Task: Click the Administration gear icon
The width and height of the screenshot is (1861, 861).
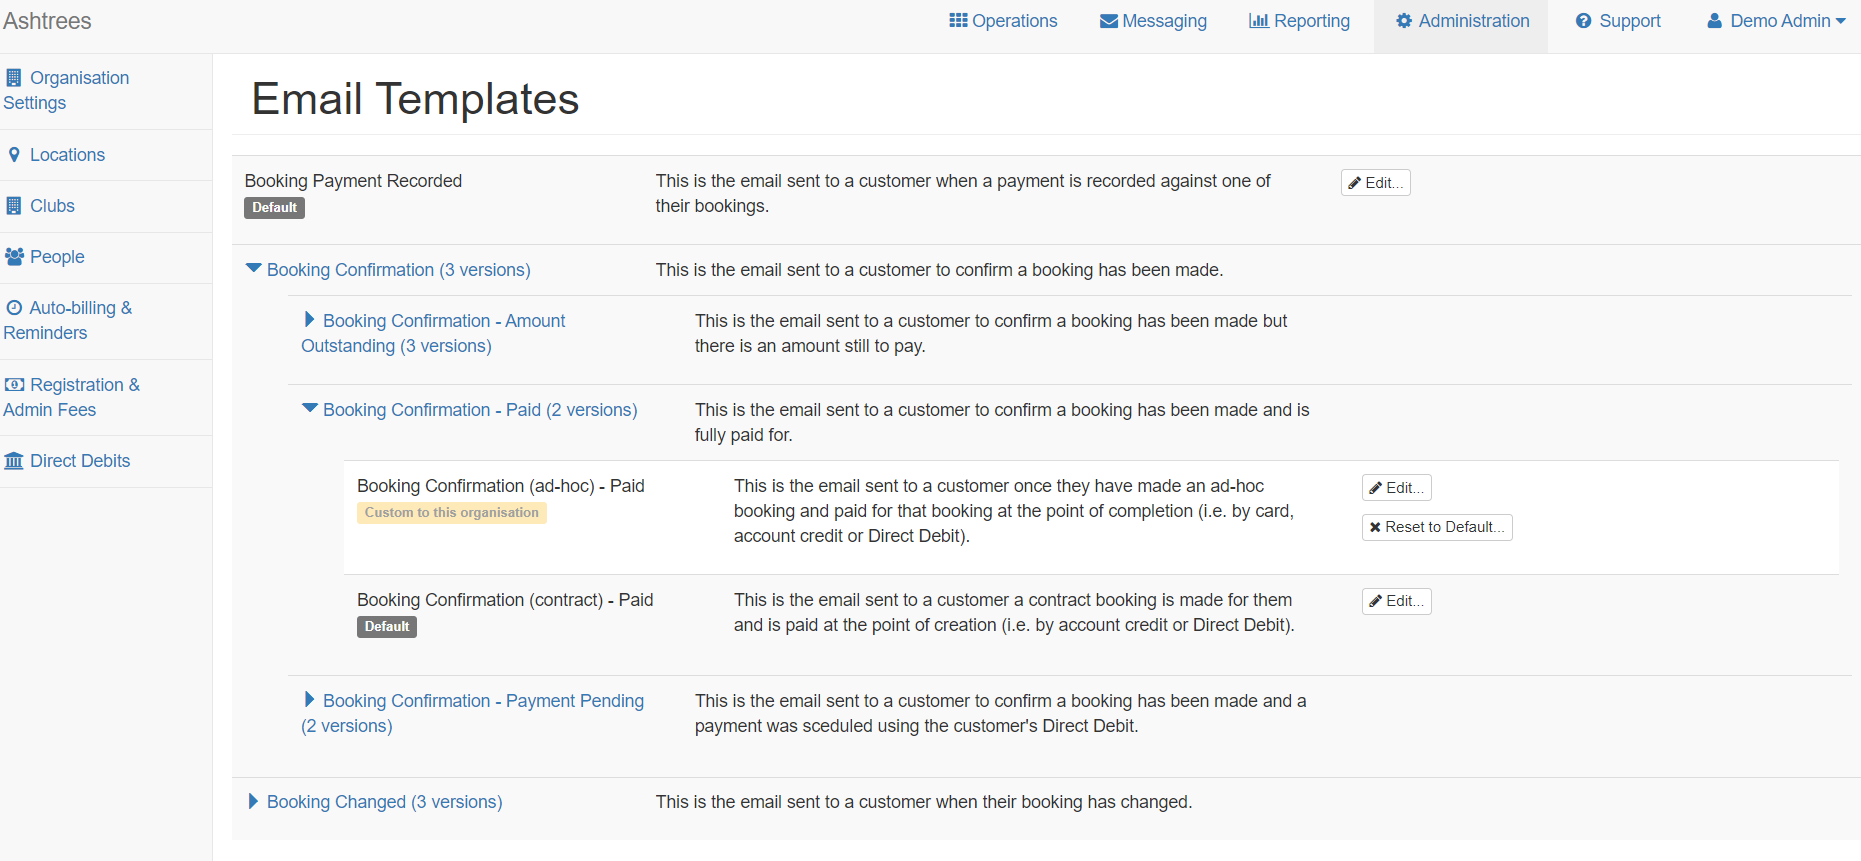Action: tap(1404, 21)
